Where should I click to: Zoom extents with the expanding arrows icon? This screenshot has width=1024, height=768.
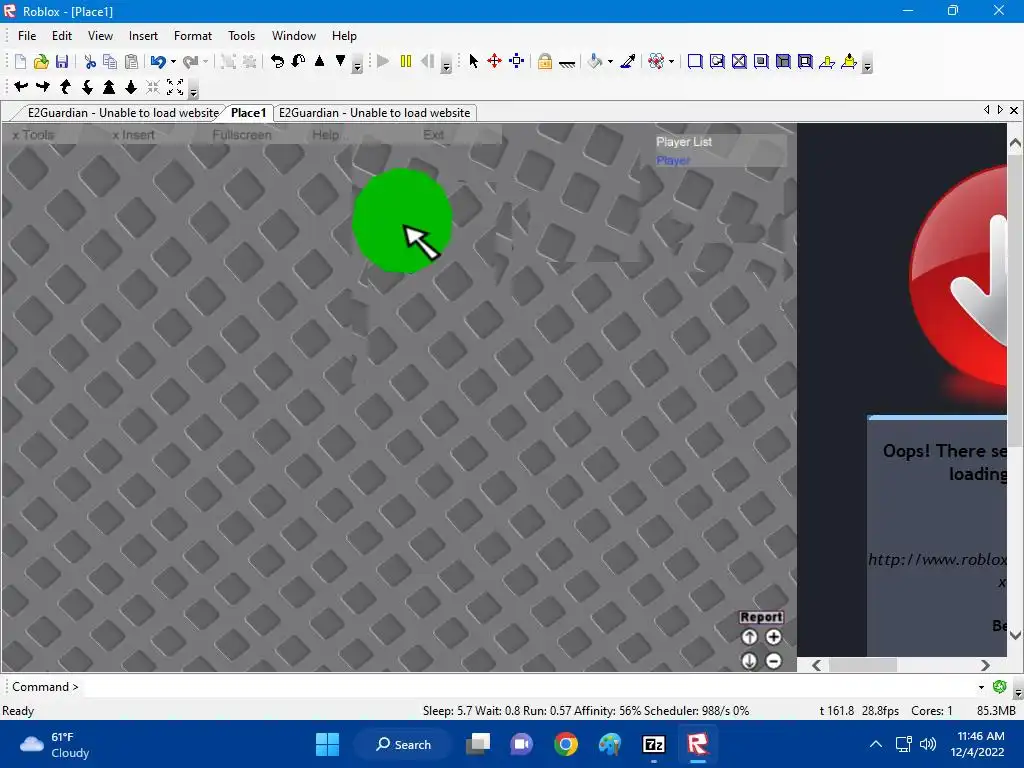(175, 86)
